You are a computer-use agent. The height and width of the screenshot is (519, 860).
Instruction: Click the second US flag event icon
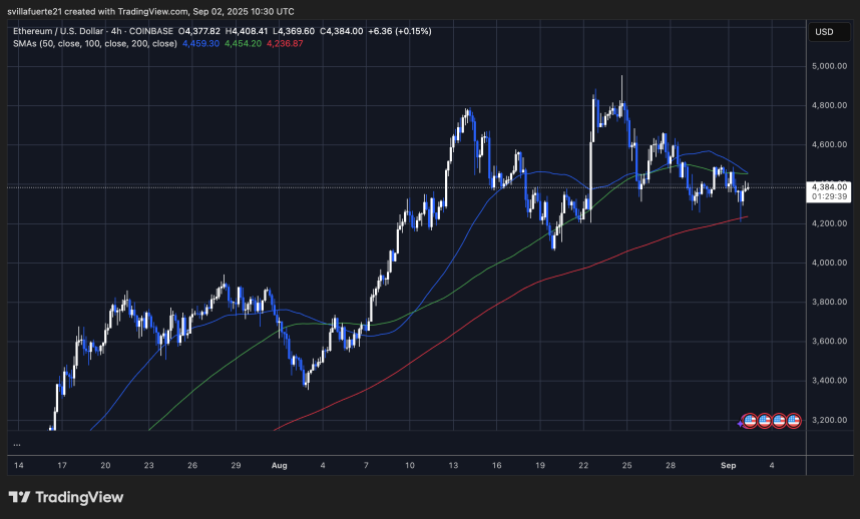(765, 421)
